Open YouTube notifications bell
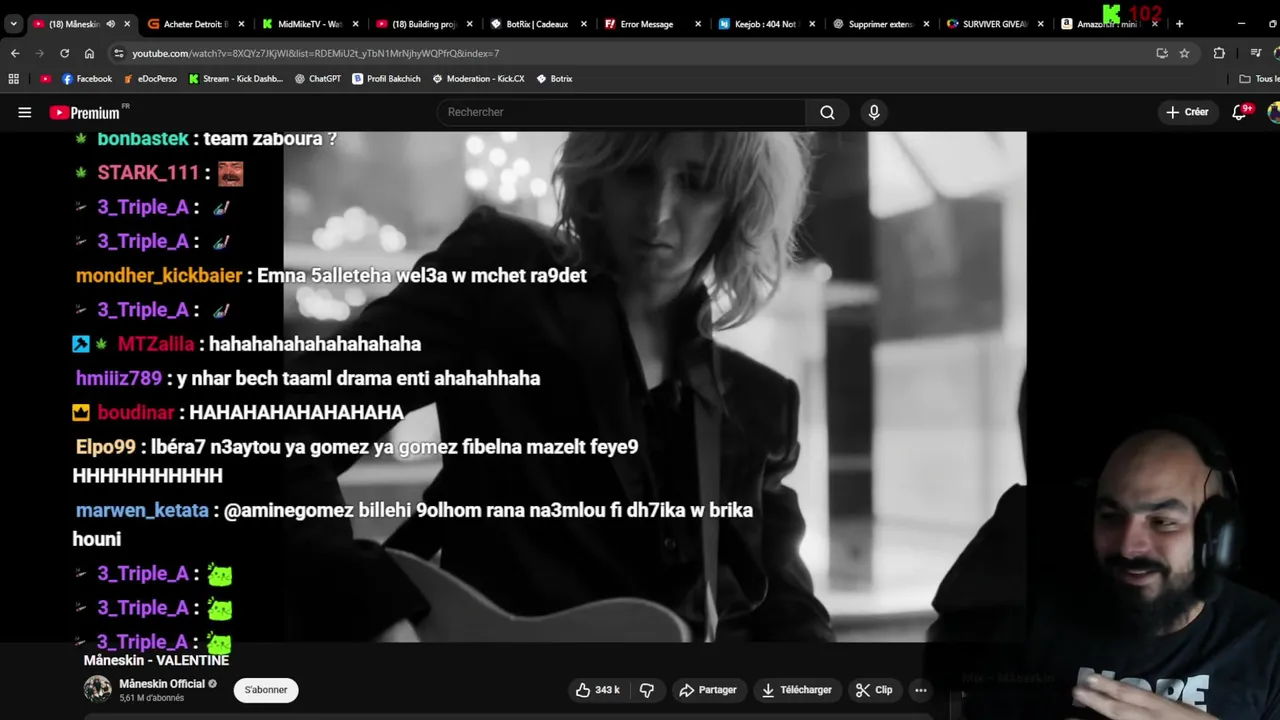This screenshot has height=720, width=1280. 1240,112
